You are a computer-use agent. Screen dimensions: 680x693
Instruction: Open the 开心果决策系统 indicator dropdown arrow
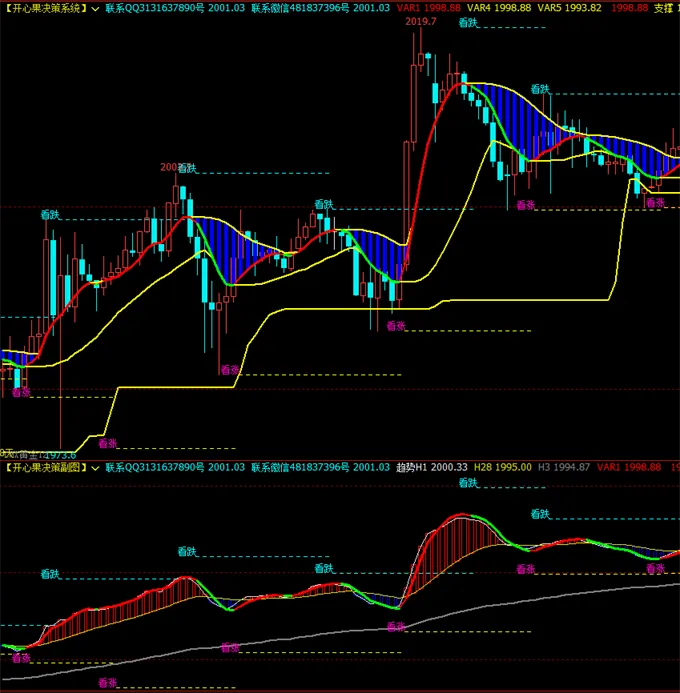tap(95, 8)
